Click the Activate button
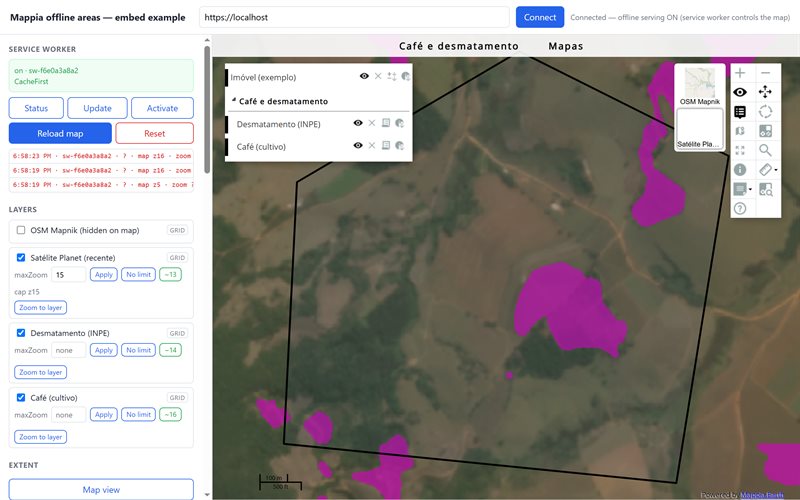This screenshot has height=500, width=800. 162,108
